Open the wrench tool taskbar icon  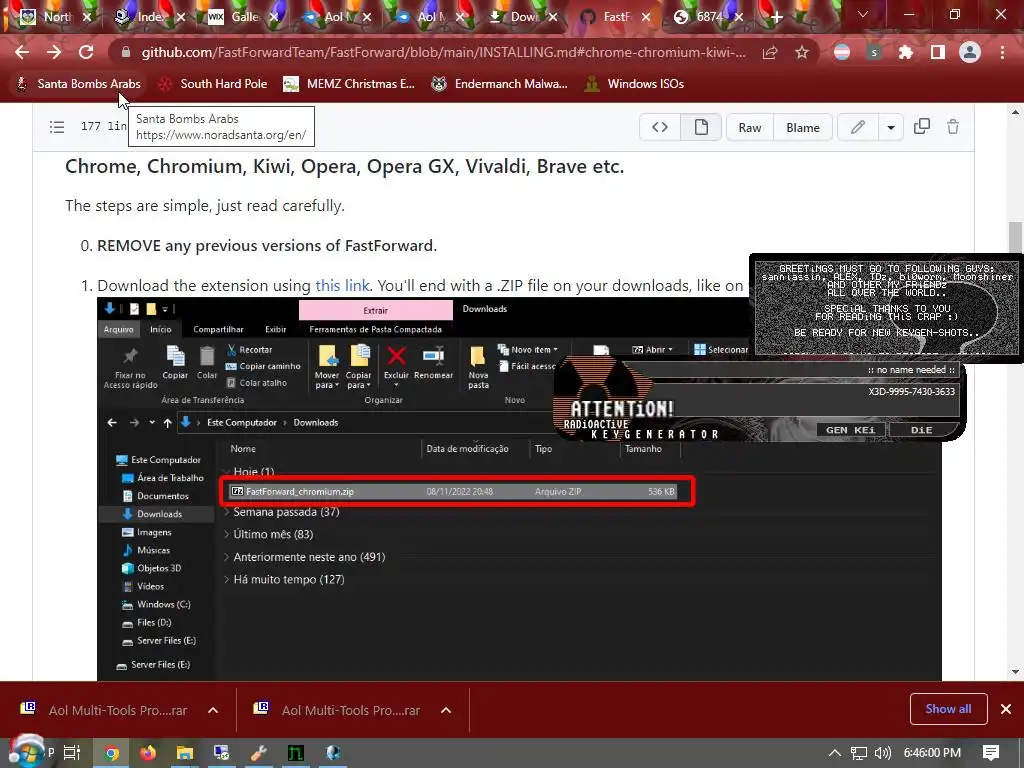(x=259, y=753)
